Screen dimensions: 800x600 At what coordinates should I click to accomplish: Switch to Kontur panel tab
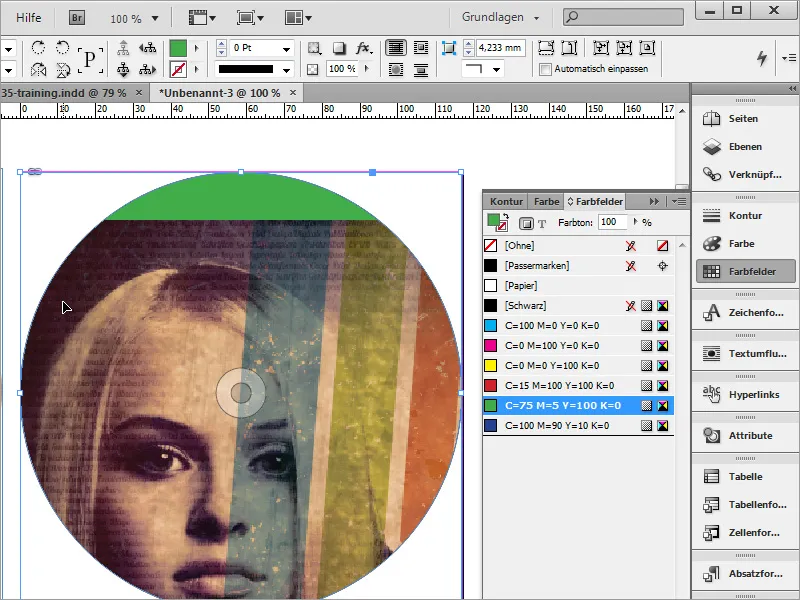click(506, 202)
